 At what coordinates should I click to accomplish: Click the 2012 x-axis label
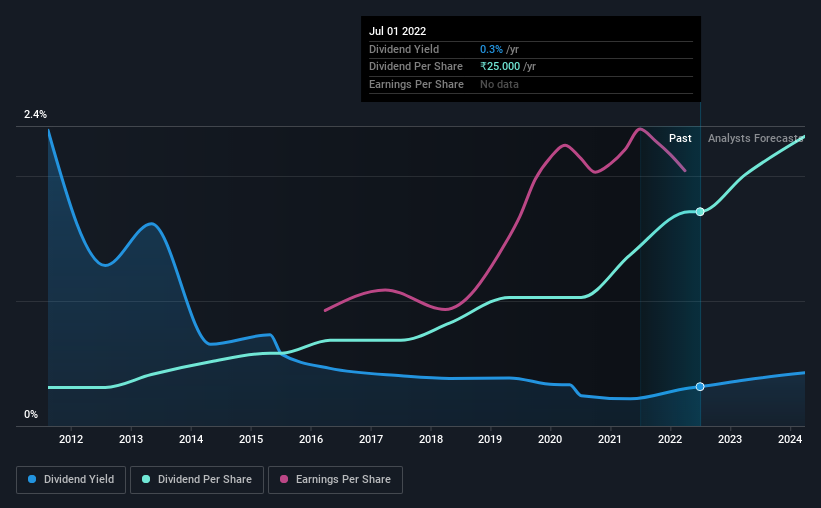(71, 439)
